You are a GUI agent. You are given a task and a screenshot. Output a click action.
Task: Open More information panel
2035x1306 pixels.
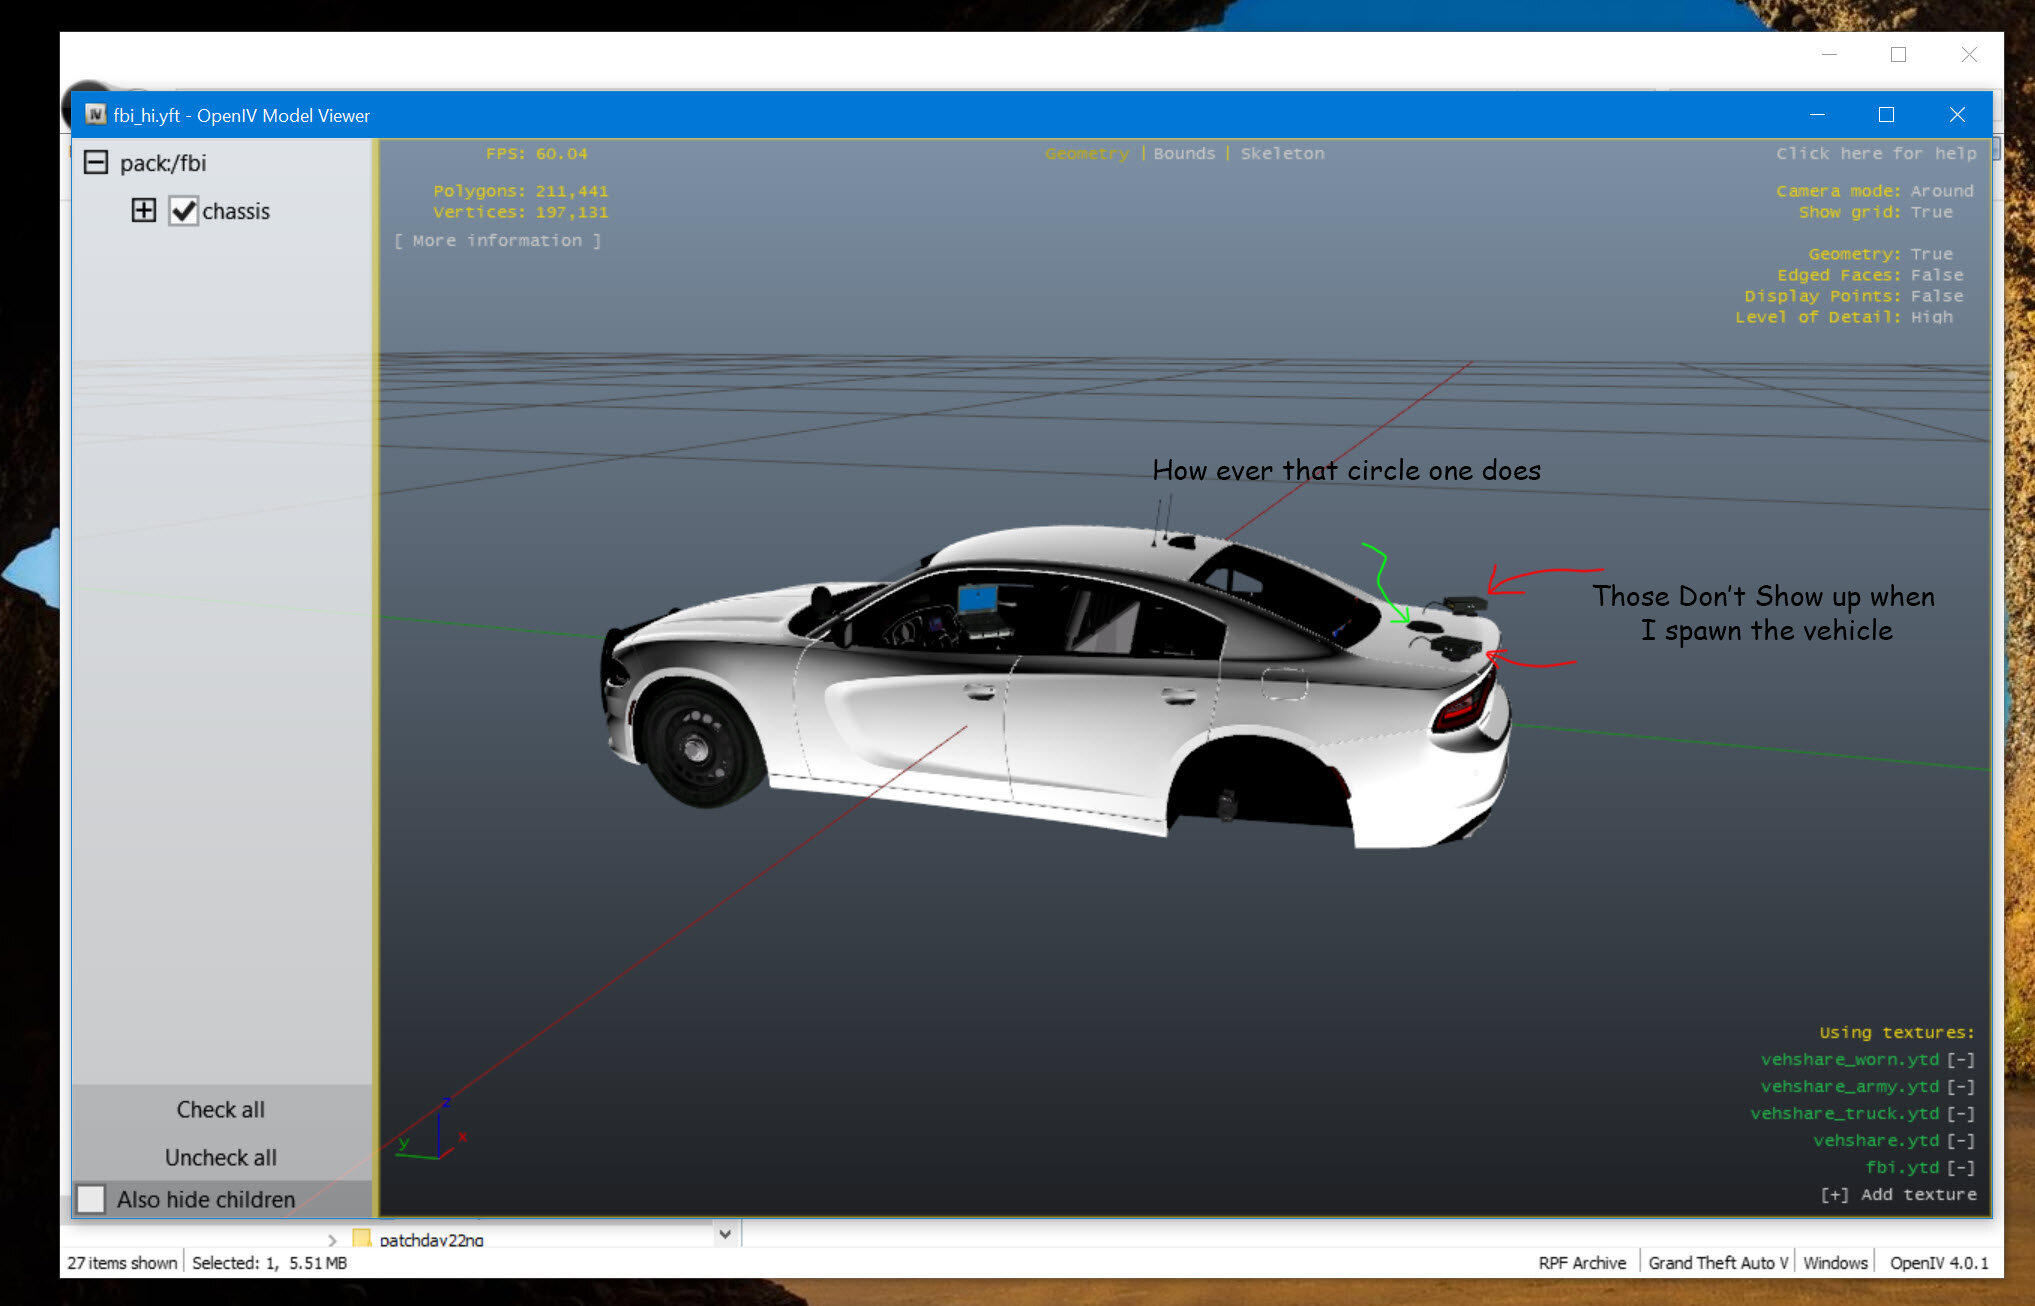tap(497, 241)
